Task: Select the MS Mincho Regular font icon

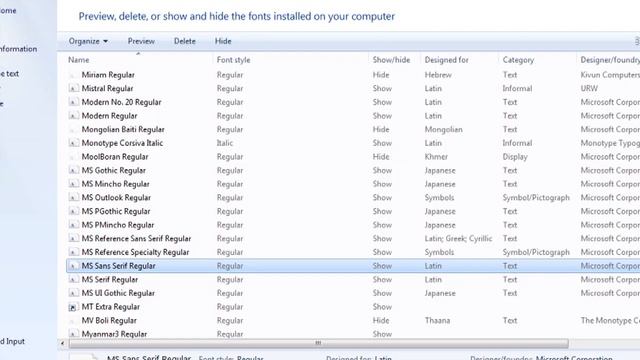Action: pos(73,184)
